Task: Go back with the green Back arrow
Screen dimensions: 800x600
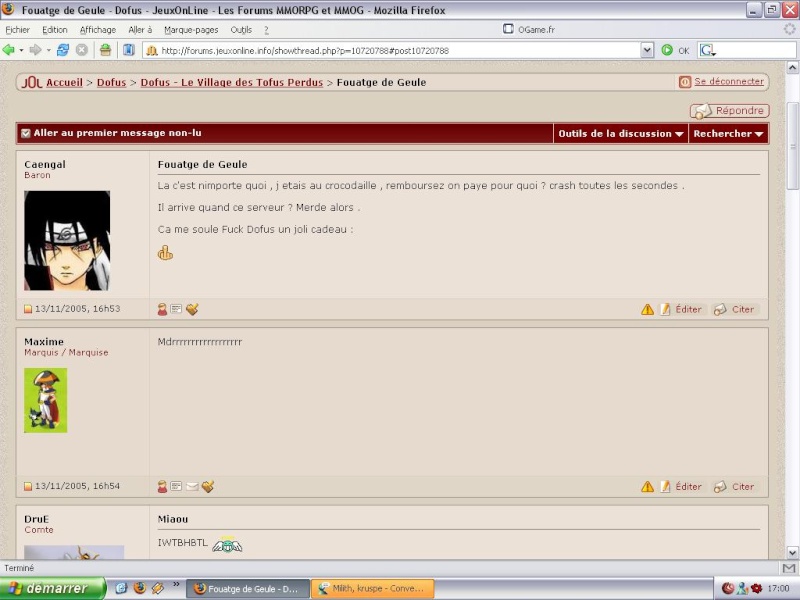Action: point(8,50)
